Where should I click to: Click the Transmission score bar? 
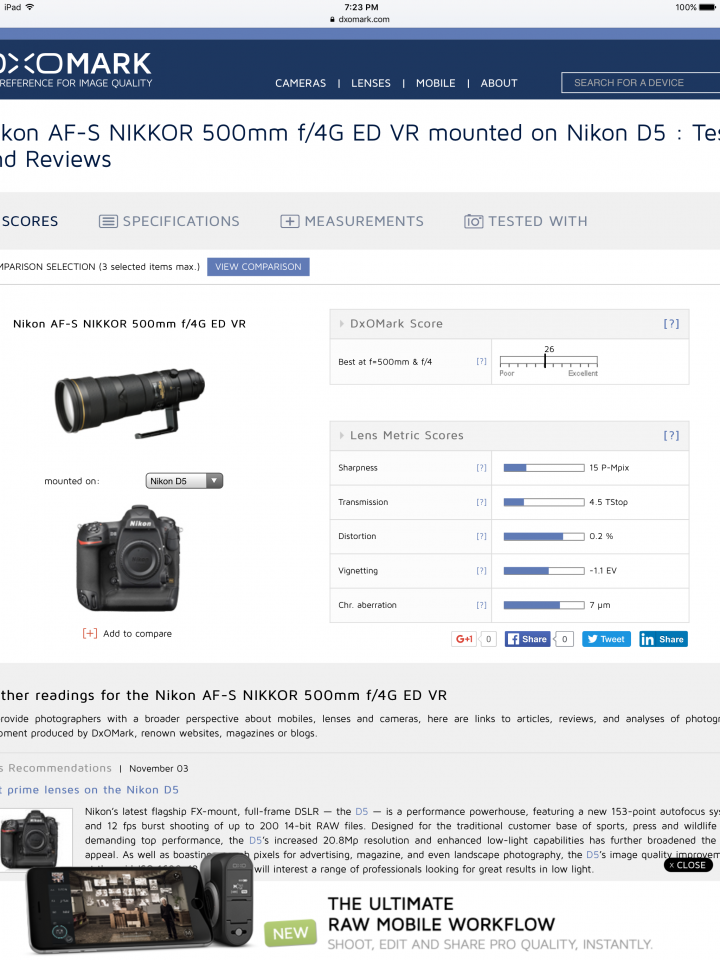point(544,502)
